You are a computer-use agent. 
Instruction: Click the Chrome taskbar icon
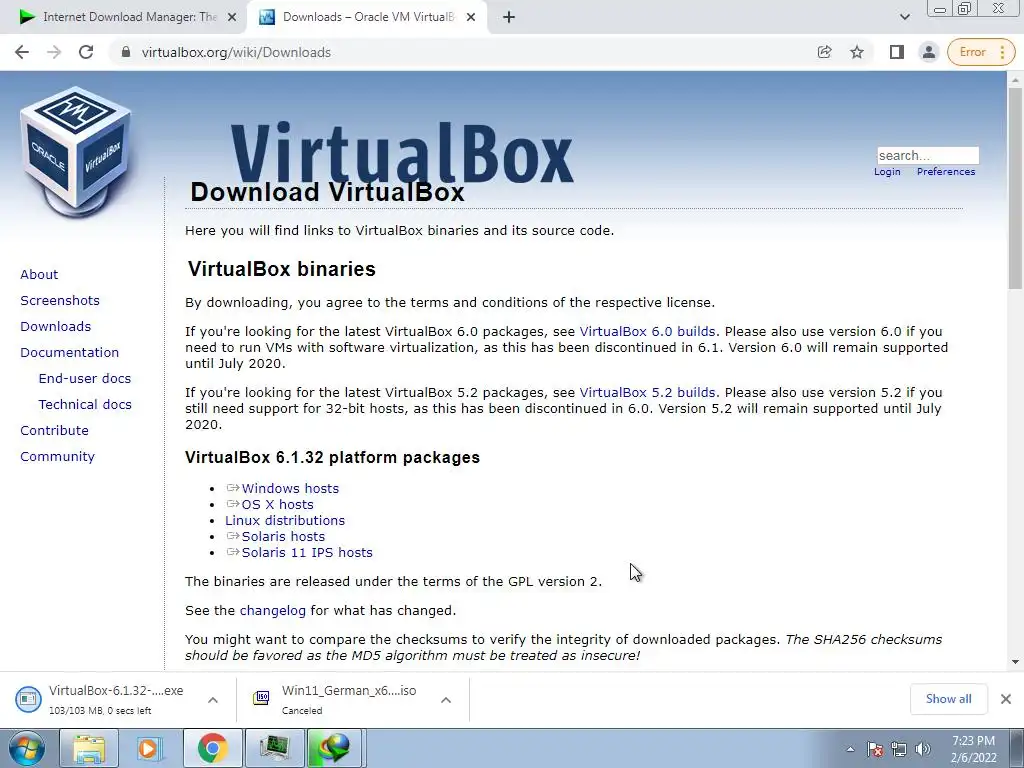pyautogui.click(x=212, y=748)
